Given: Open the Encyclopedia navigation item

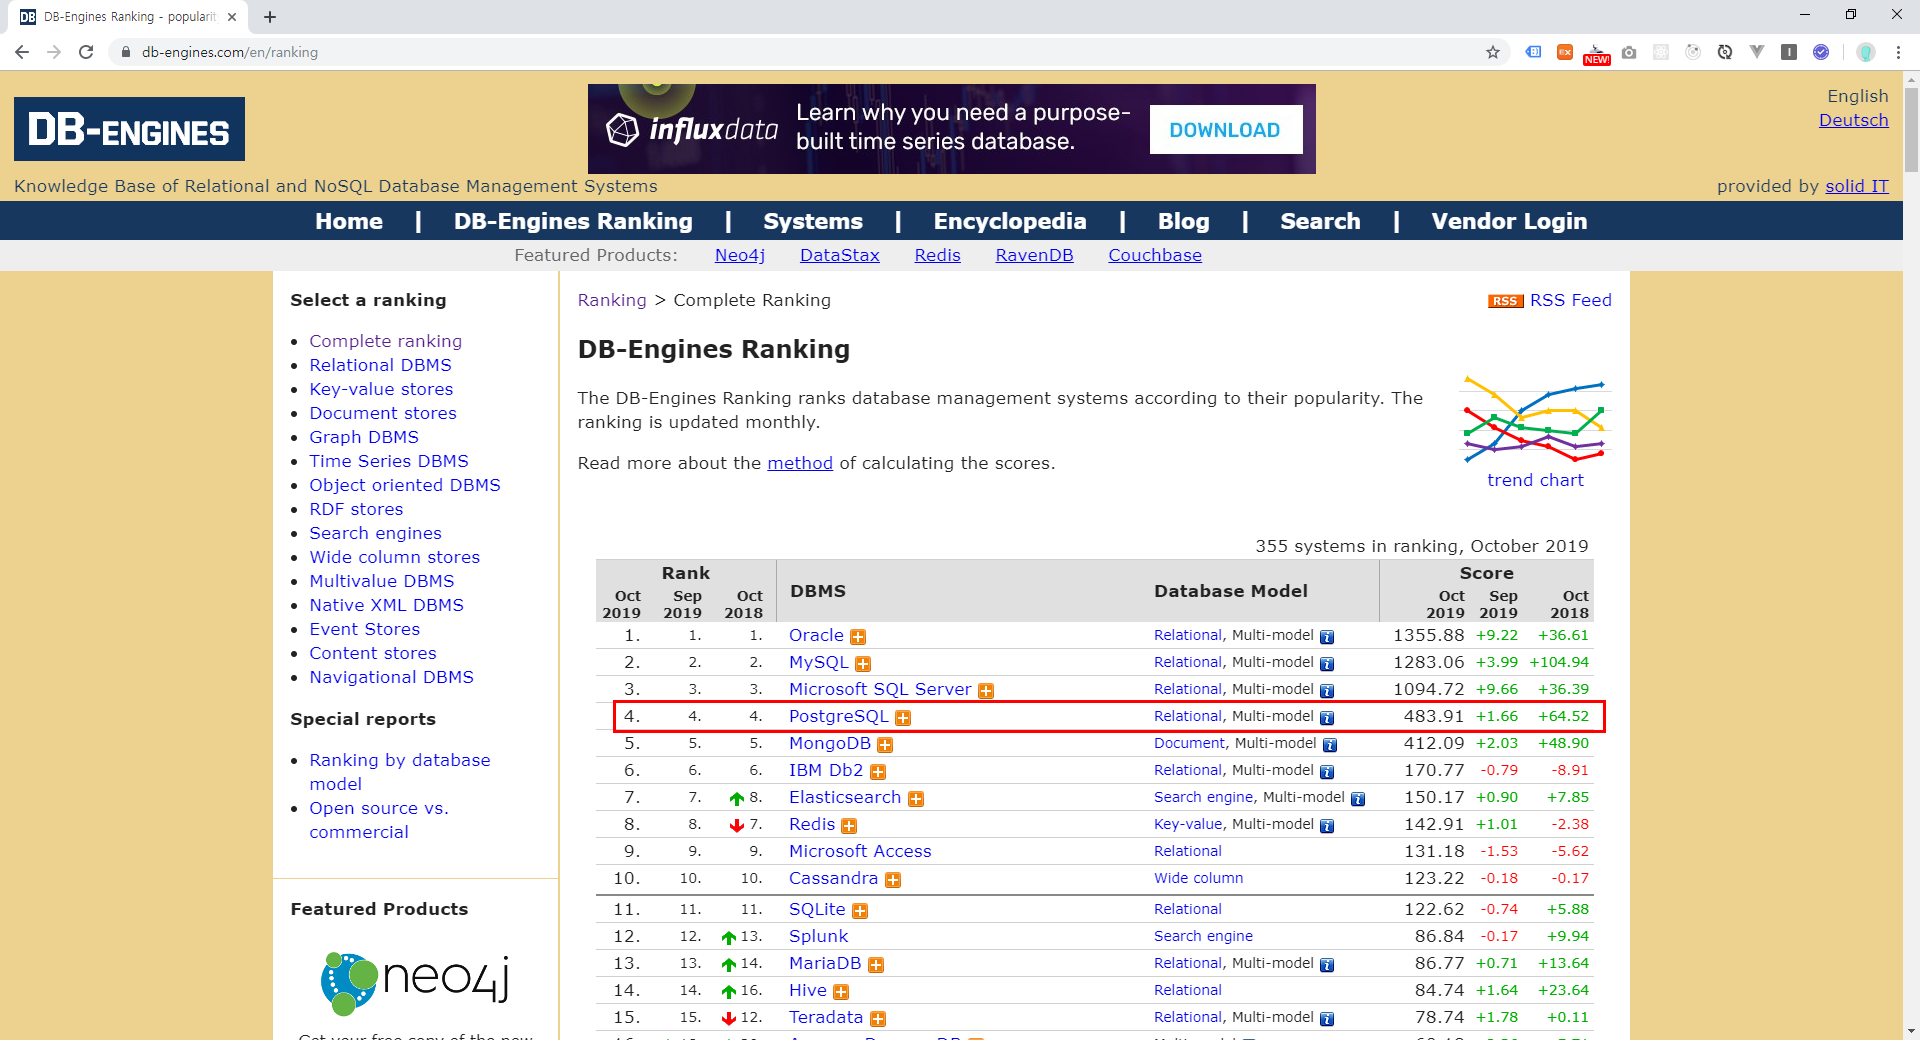Looking at the screenshot, I should [1010, 221].
